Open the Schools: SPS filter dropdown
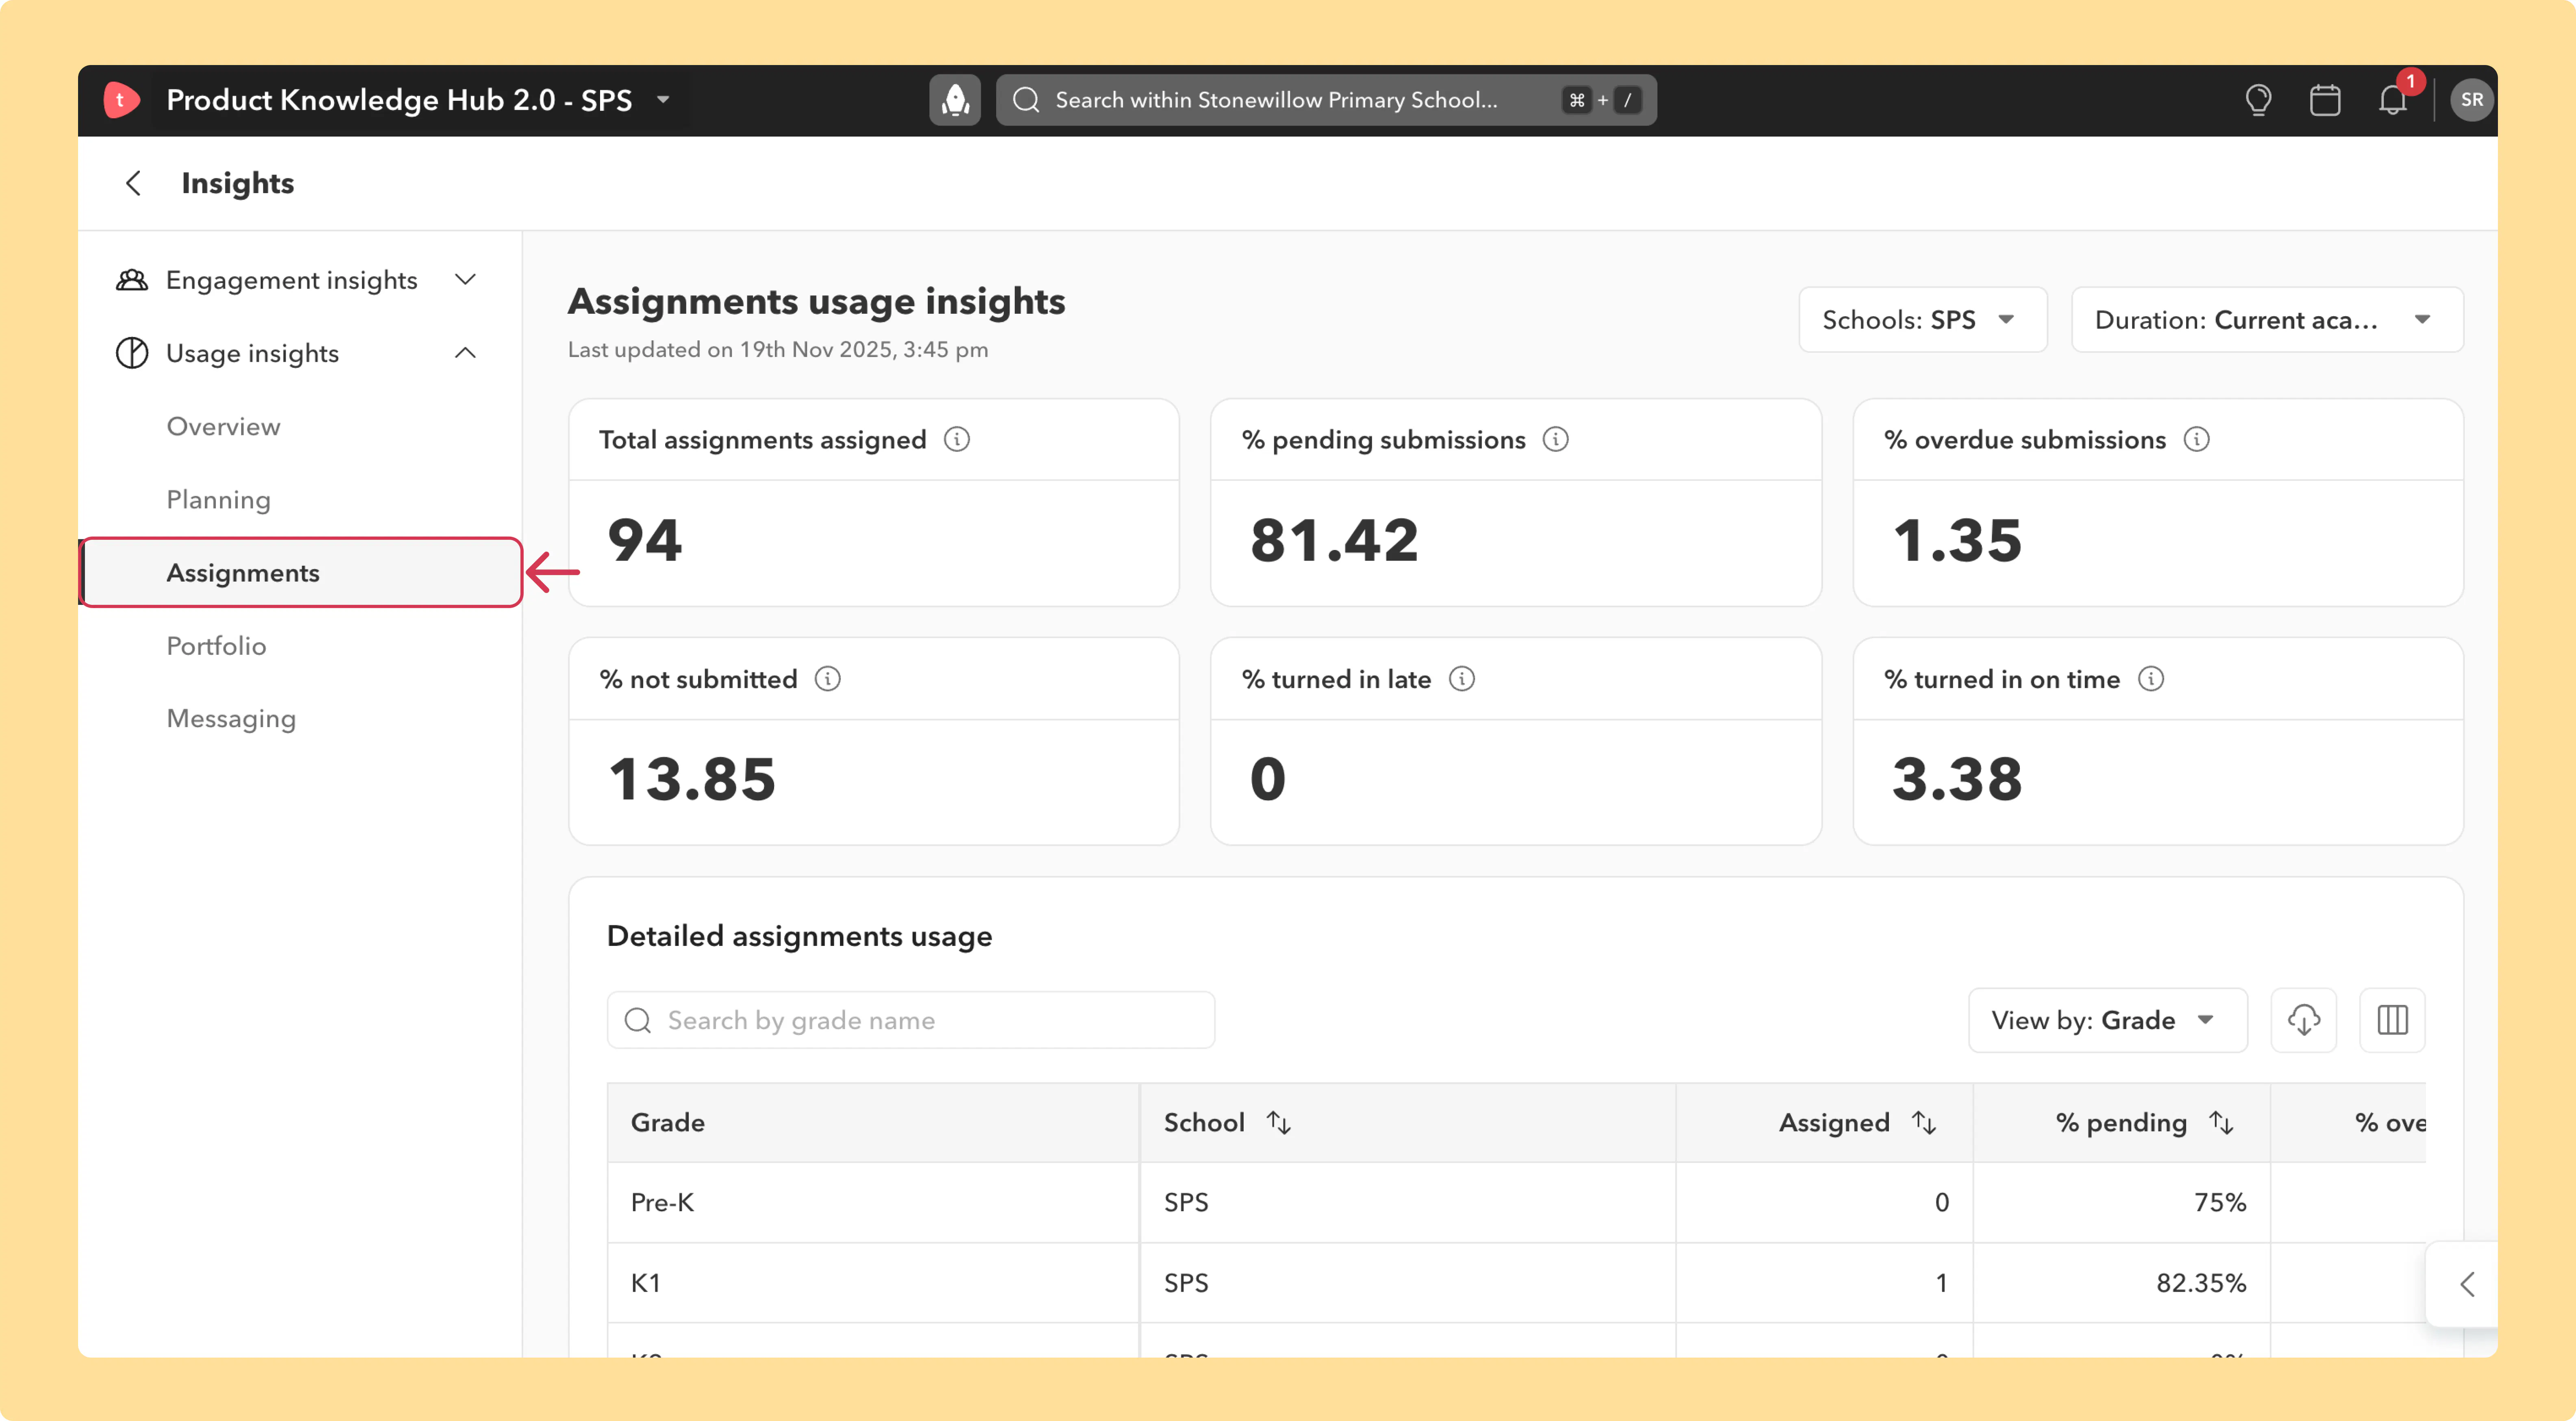 [x=1923, y=320]
